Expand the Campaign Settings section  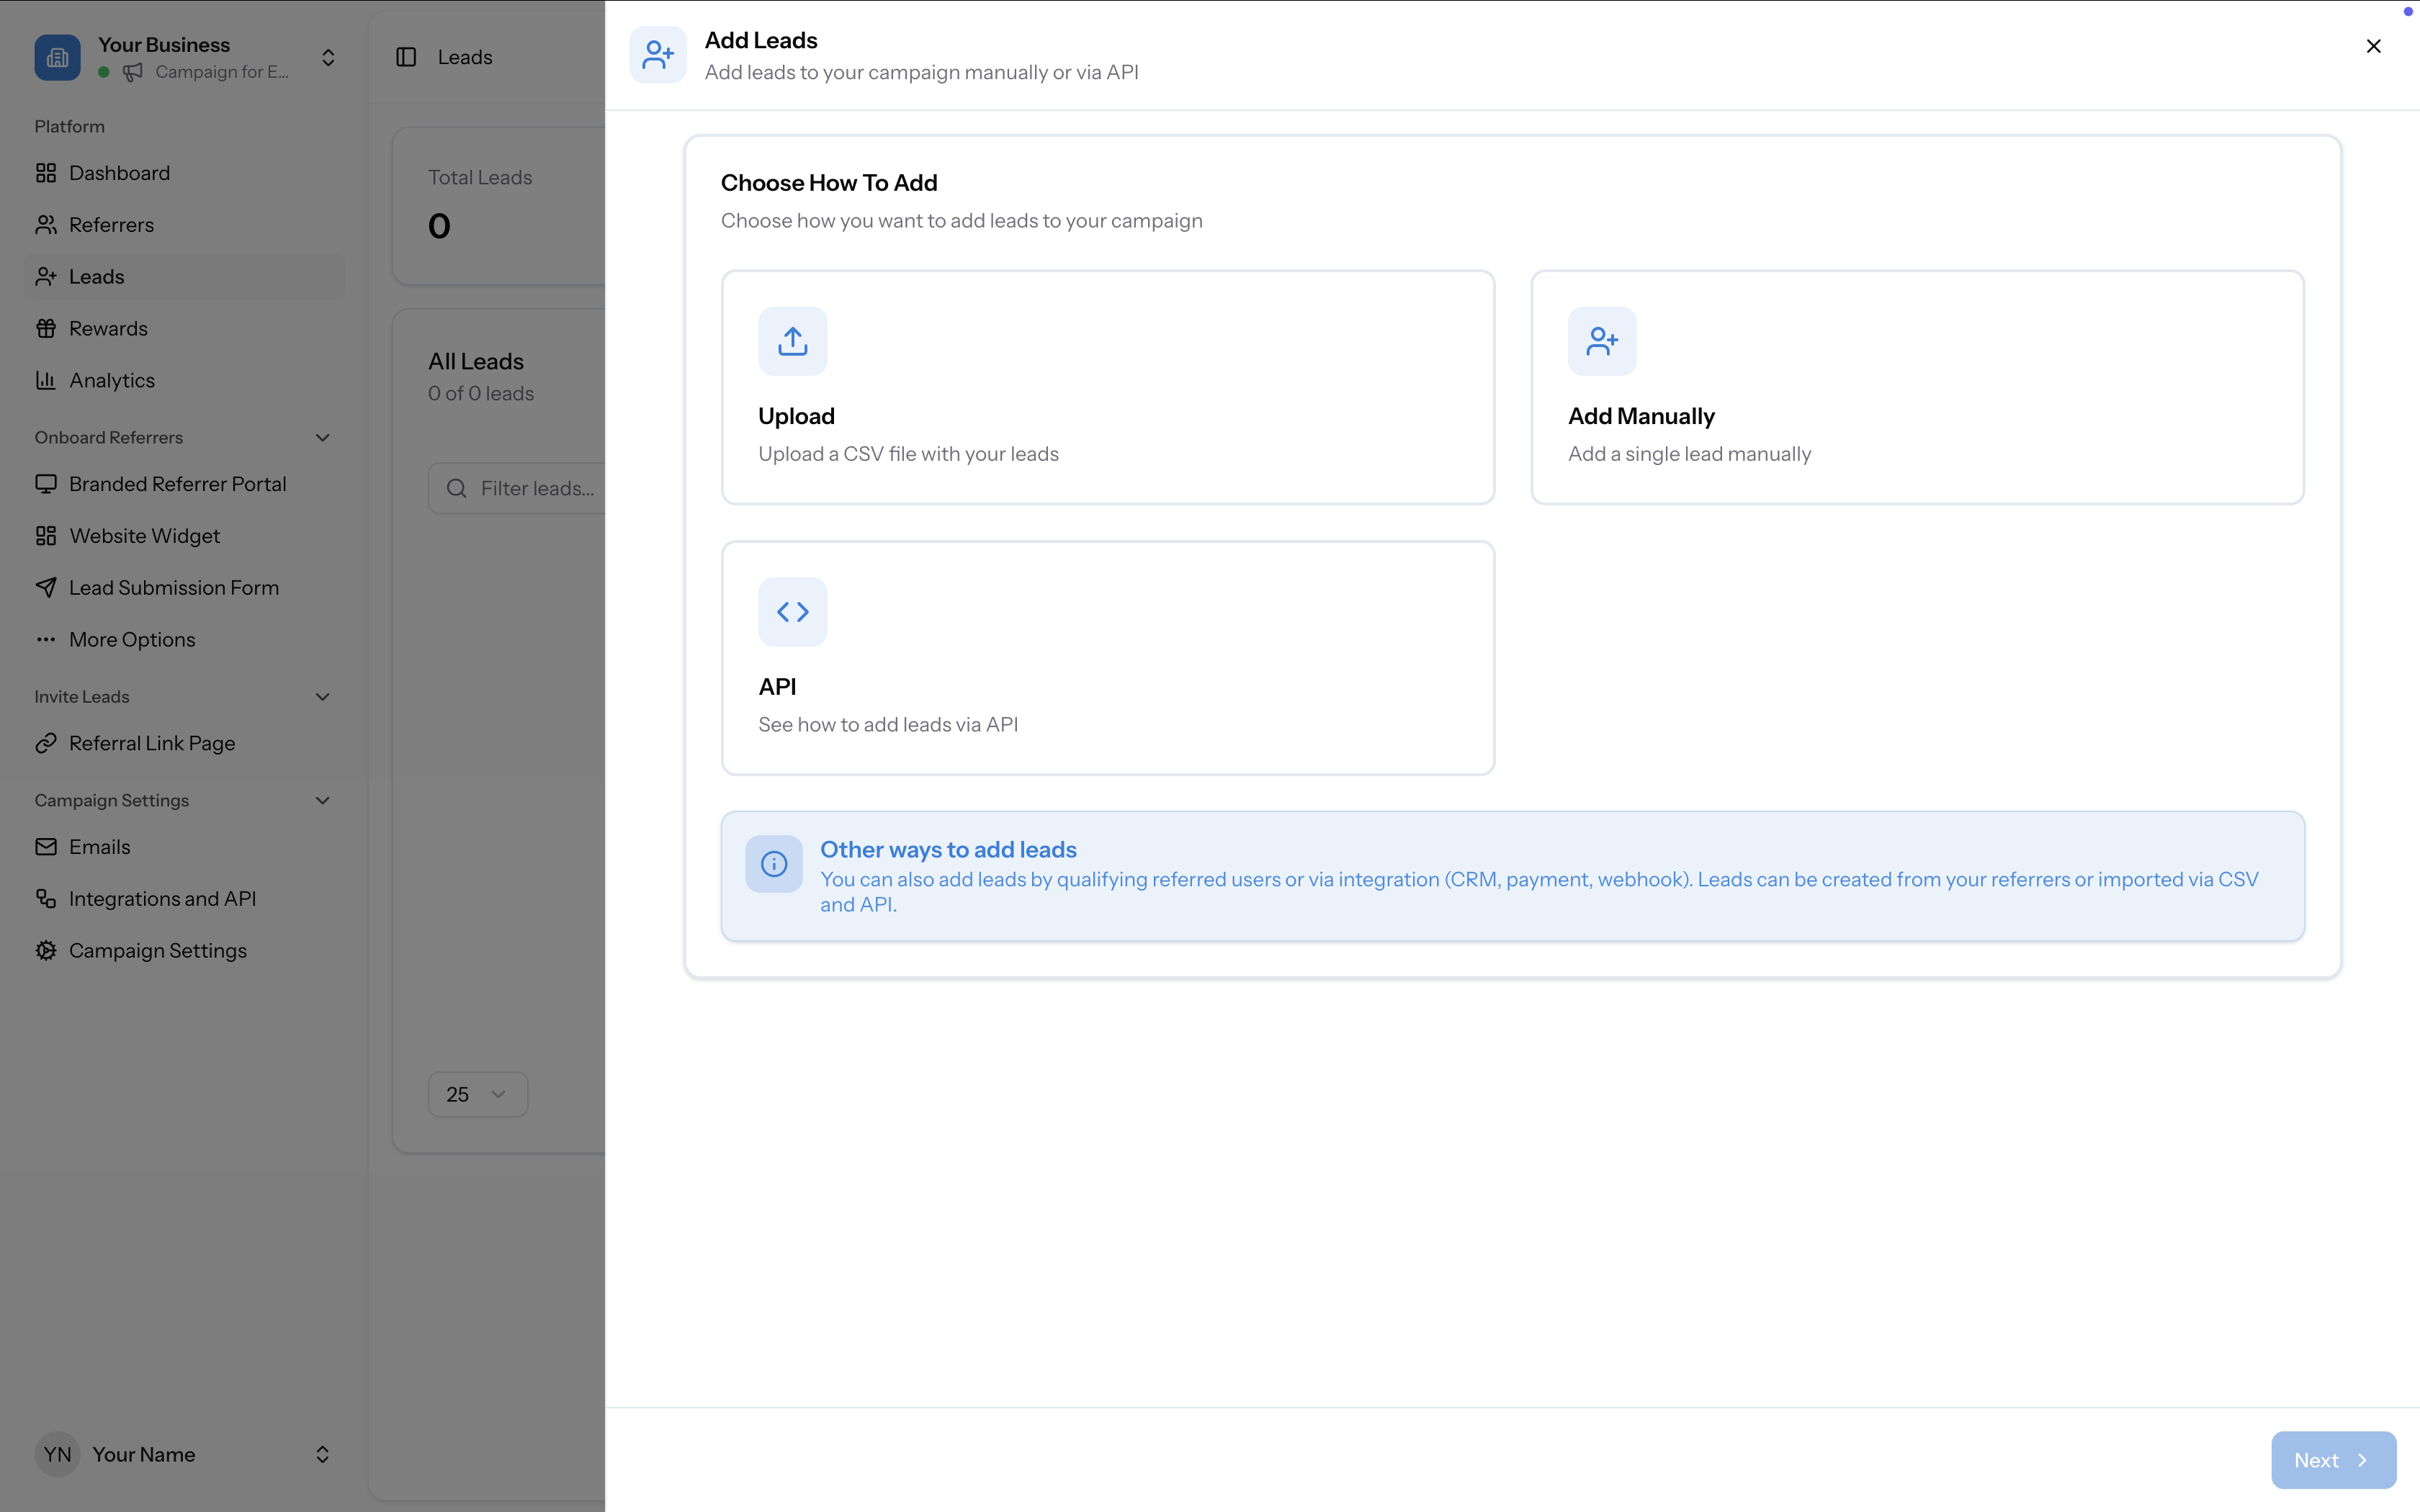click(x=321, y=800)
